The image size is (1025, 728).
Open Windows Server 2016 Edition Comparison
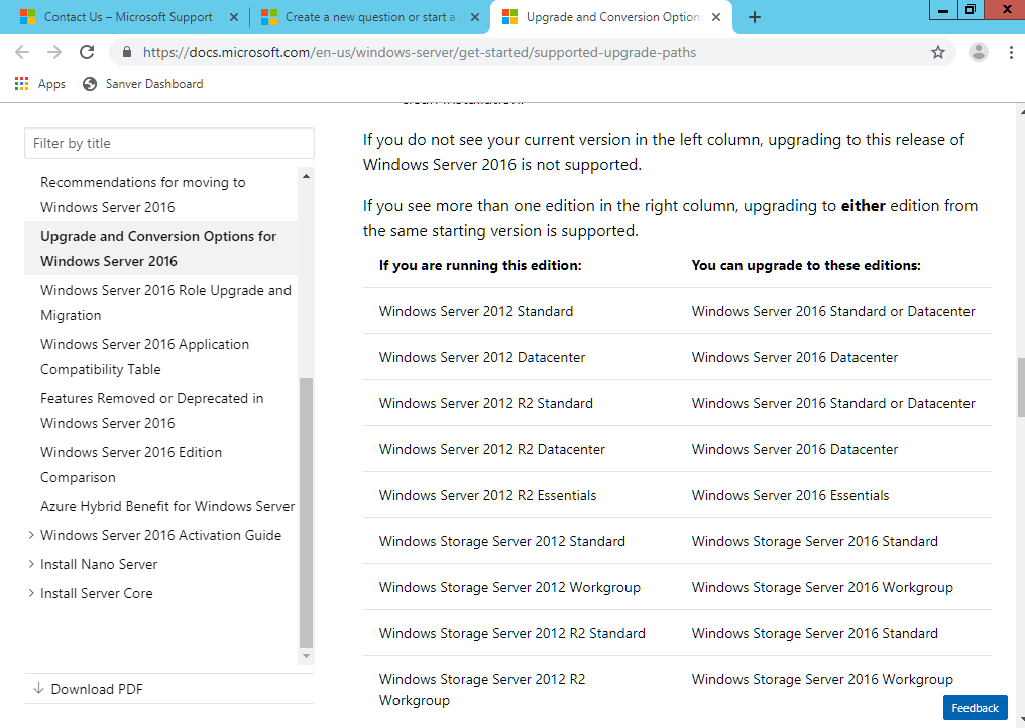131,465
